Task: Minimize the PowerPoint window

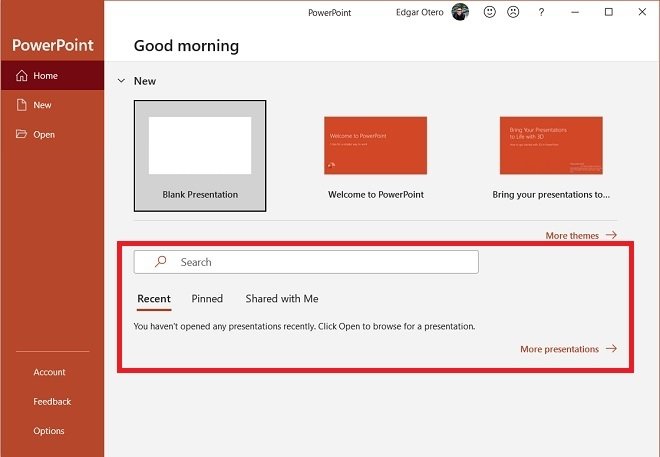Action: coord(575,12)
